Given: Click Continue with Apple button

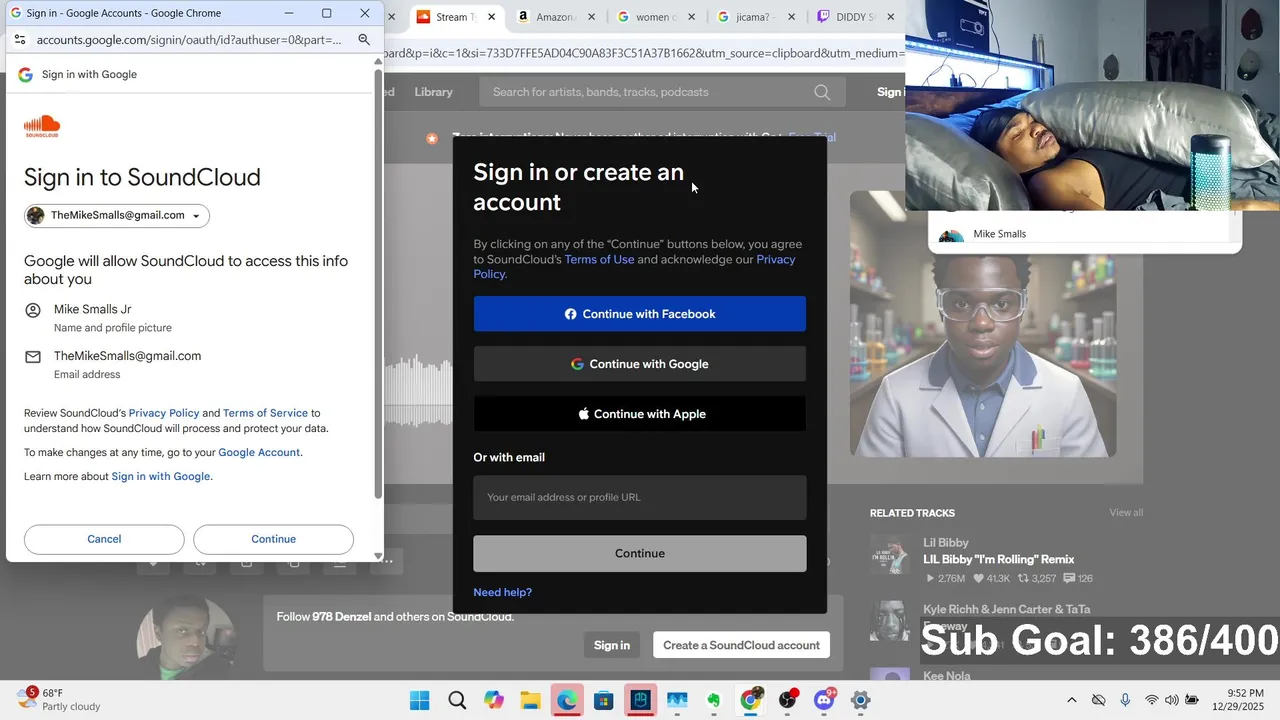Looking at the screenshot, I should coord(640,414).
